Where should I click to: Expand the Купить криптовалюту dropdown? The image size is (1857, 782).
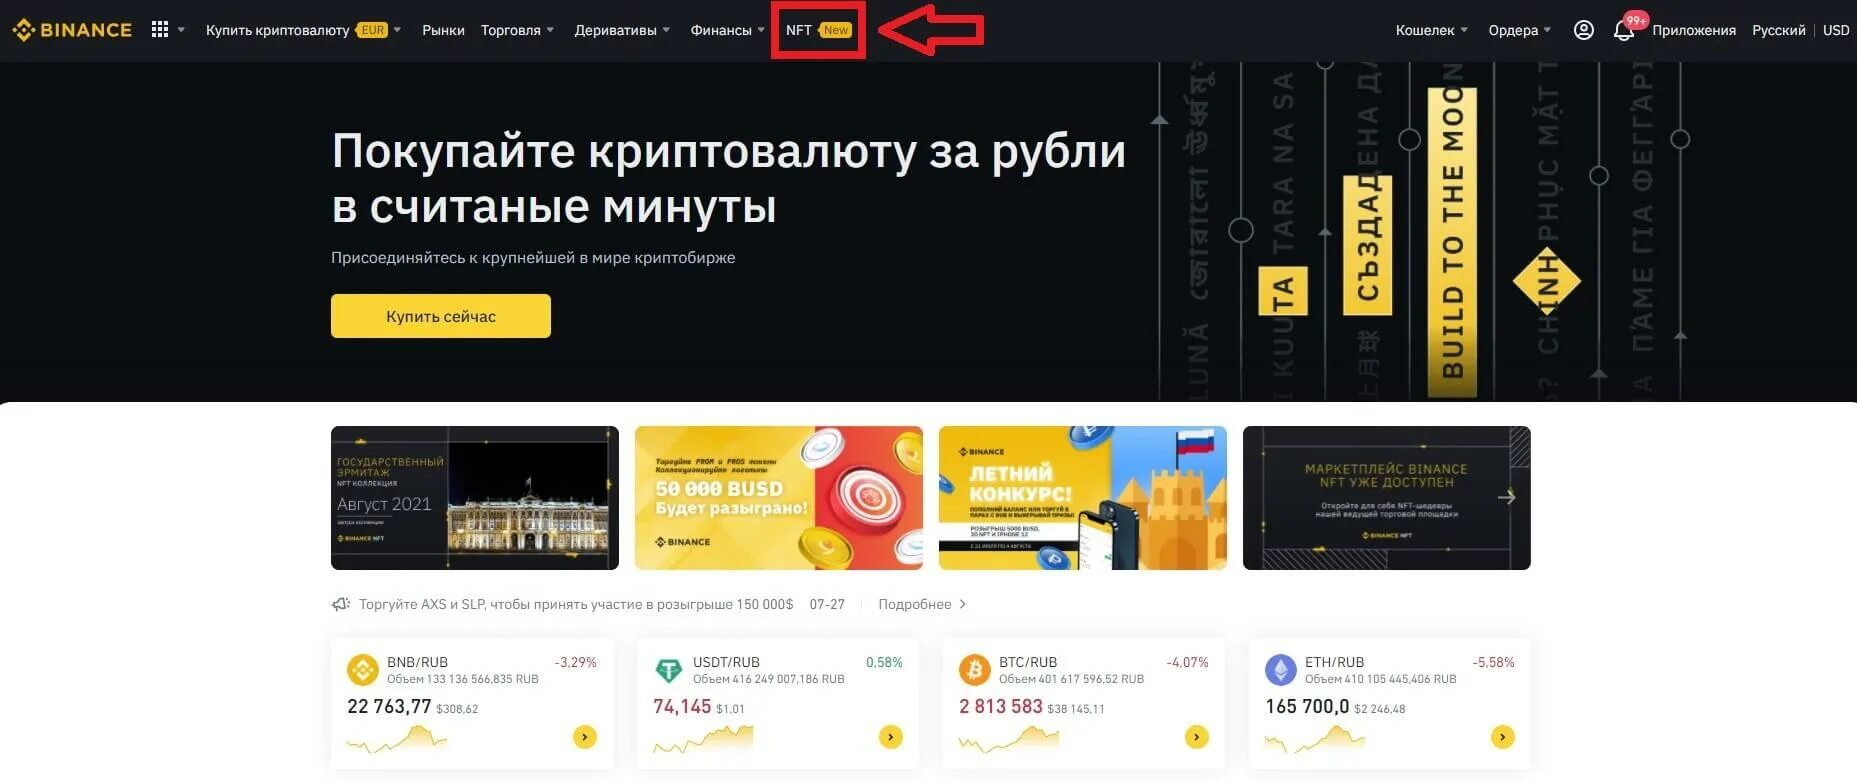pyautogui.click(x=303, y=30)
